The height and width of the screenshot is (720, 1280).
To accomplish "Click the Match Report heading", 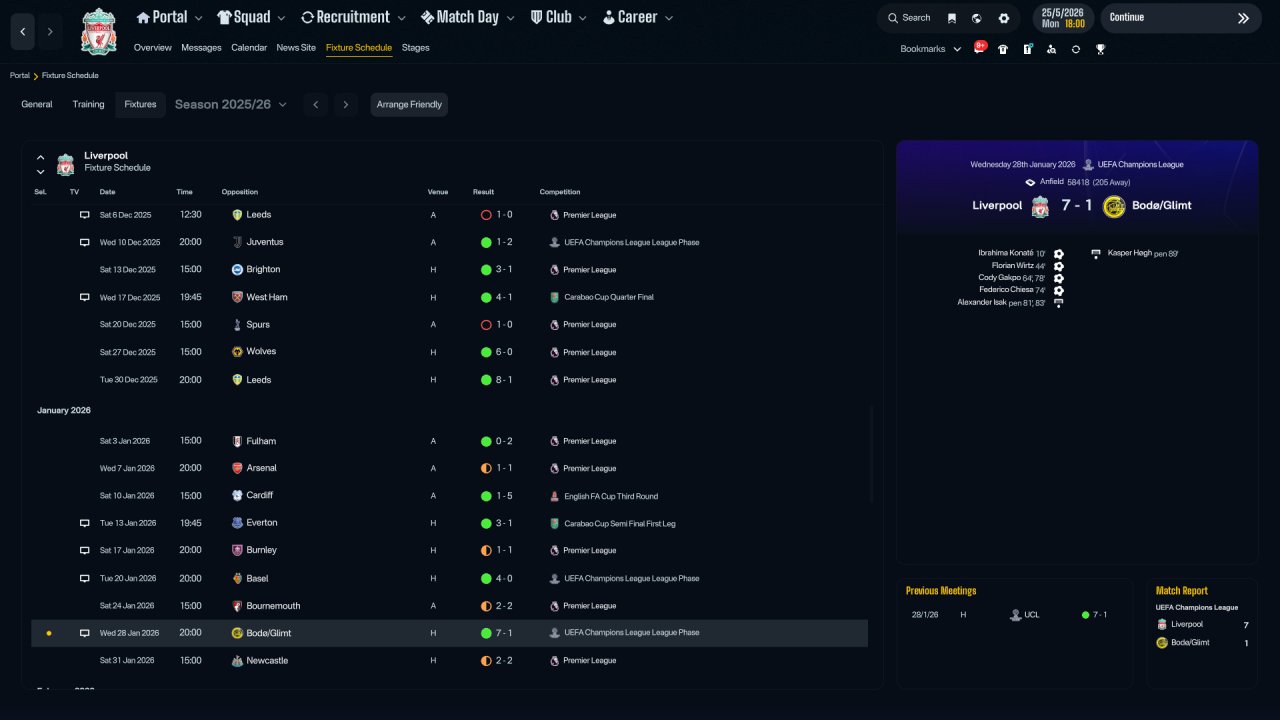I will point(1182,591).
